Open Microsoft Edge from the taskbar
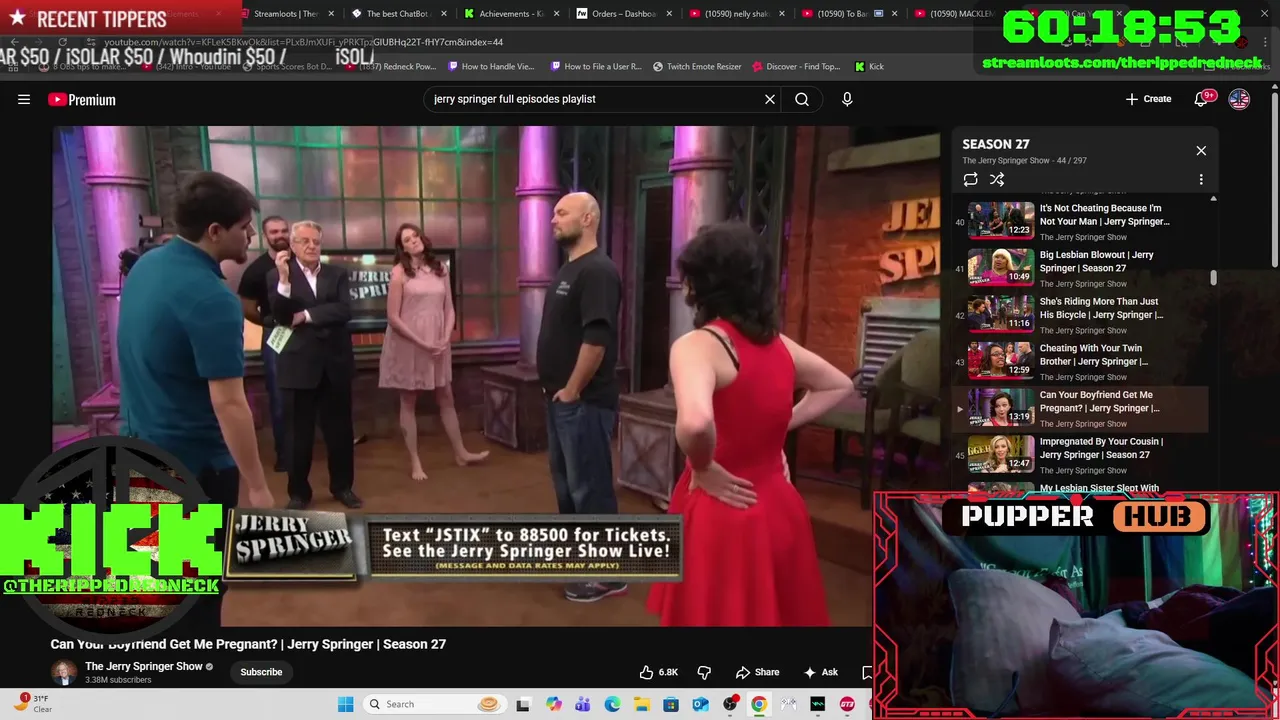1280x720 pixels. tap(612, 704)
